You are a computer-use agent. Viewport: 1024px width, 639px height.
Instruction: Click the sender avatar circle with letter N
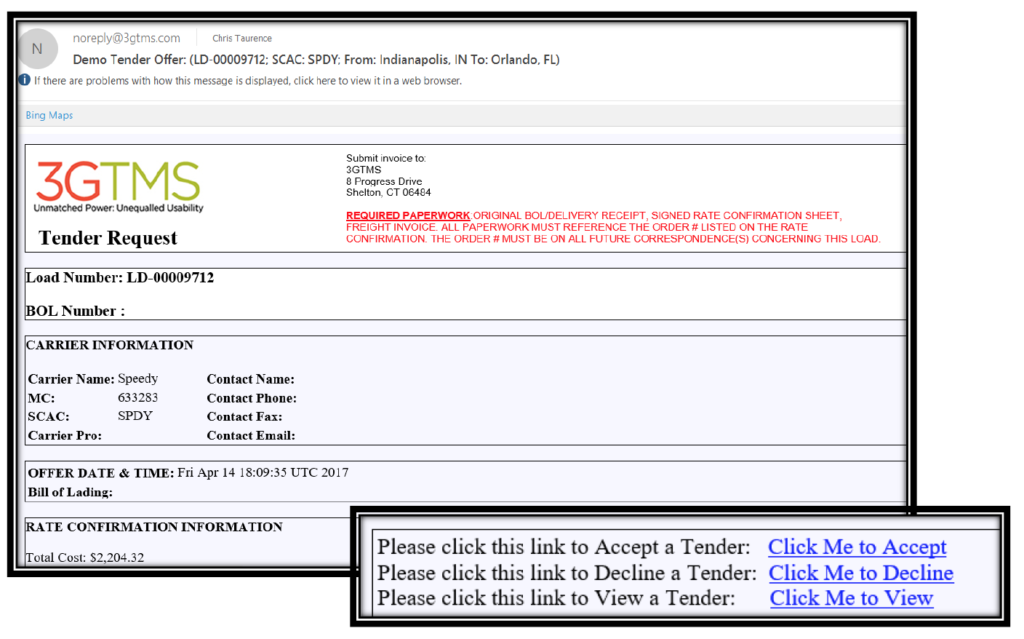(38, 49)
